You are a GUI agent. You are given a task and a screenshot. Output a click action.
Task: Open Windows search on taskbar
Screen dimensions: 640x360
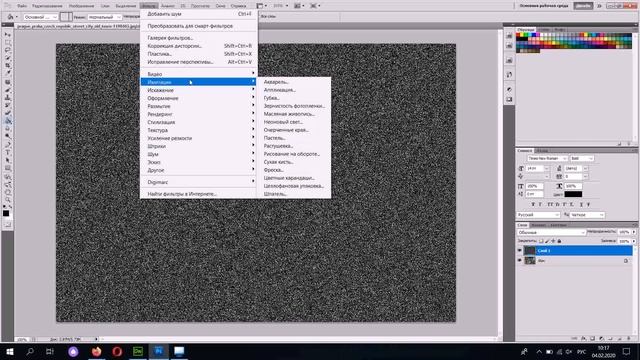pyautogui.click(x=30, y=351)
